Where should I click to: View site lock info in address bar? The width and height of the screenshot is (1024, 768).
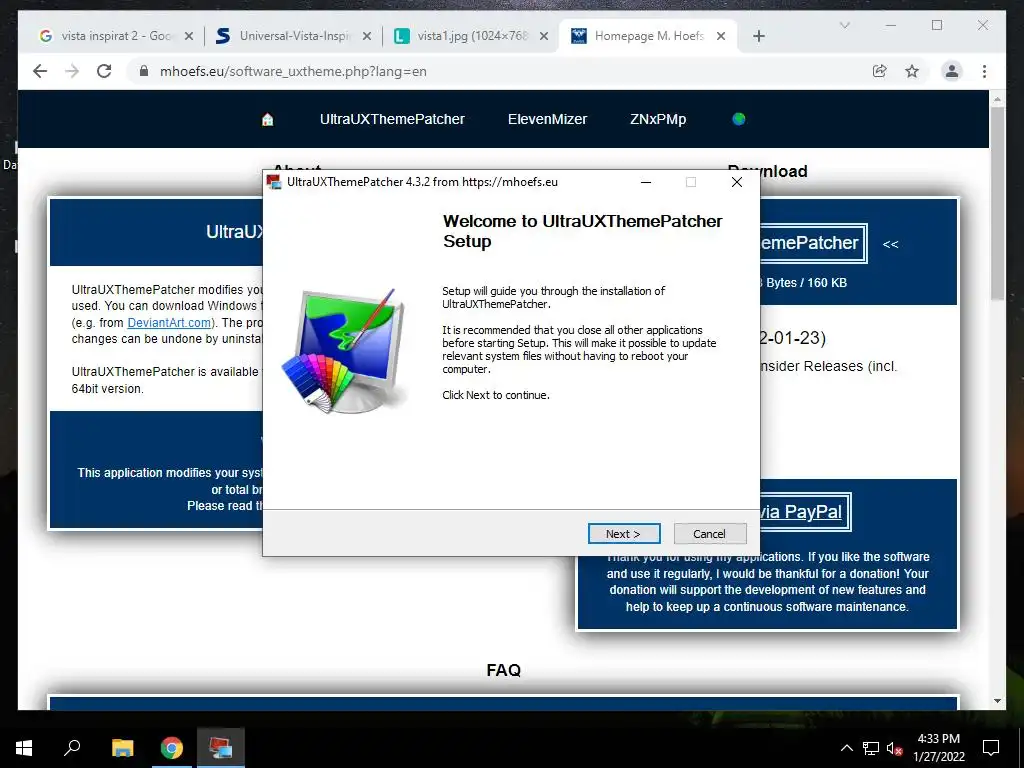click(144, 71)
